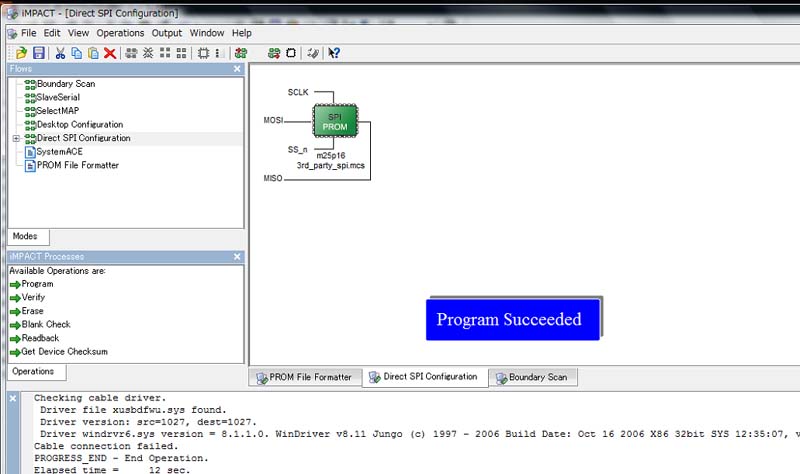Click the list-style icon beside the chip icon
This screenshot has height=474, width=800.
219,53
